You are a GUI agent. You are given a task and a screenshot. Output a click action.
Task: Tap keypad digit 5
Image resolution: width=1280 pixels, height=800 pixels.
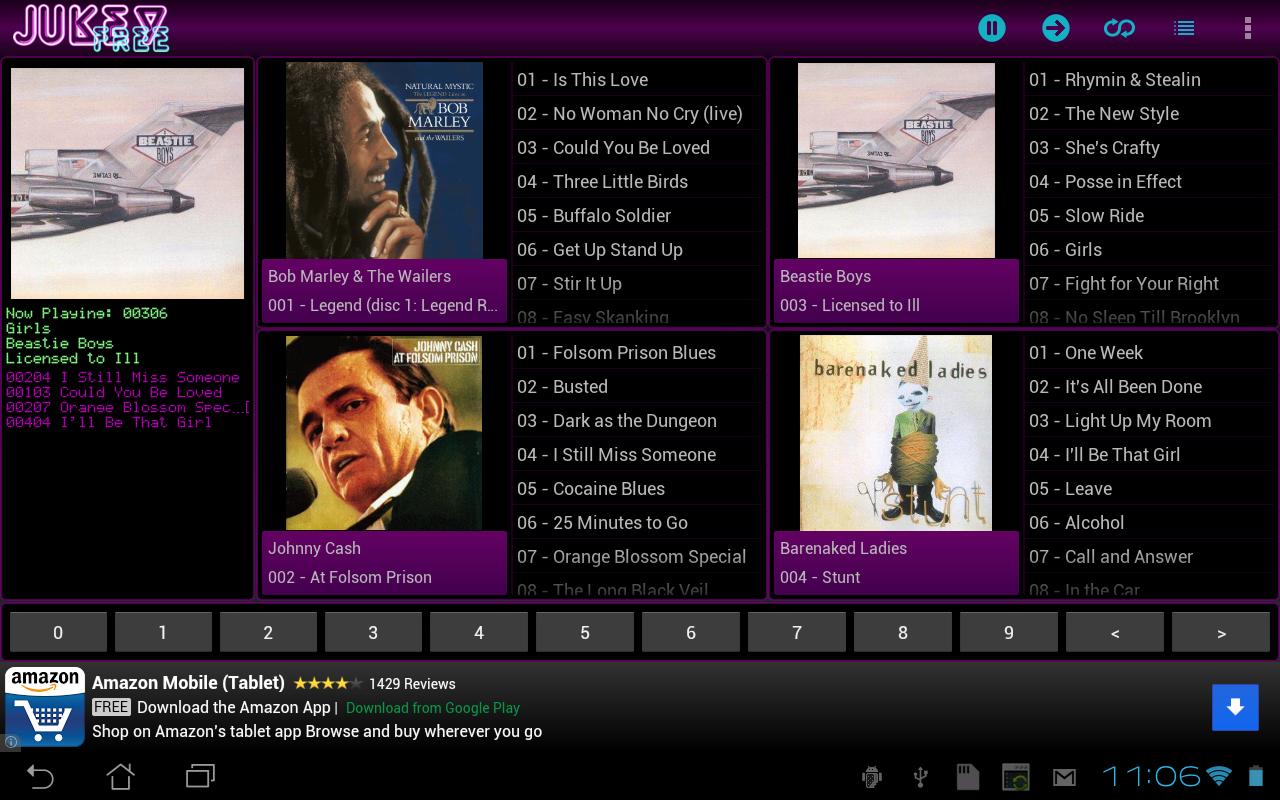click(585, 632)
